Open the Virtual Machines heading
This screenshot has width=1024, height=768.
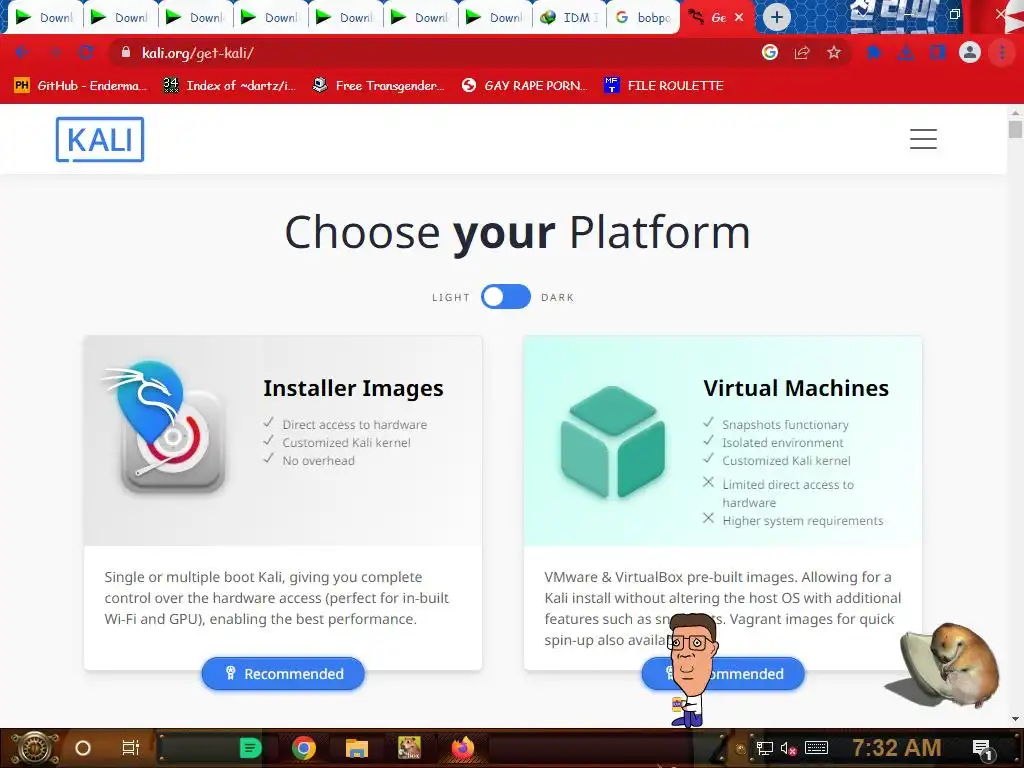click(x=795, y=388)
